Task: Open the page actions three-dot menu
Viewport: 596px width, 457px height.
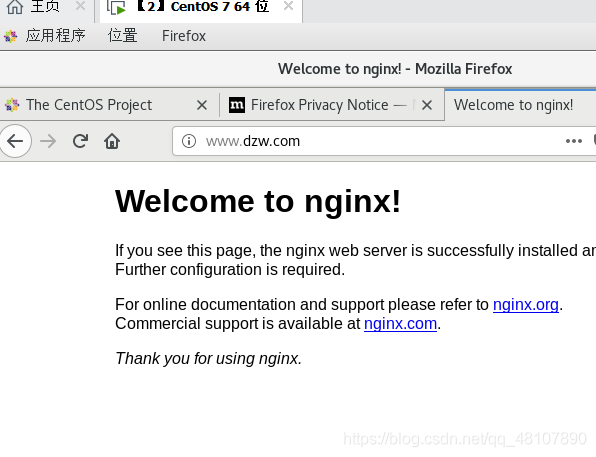Action: [574, 141]
